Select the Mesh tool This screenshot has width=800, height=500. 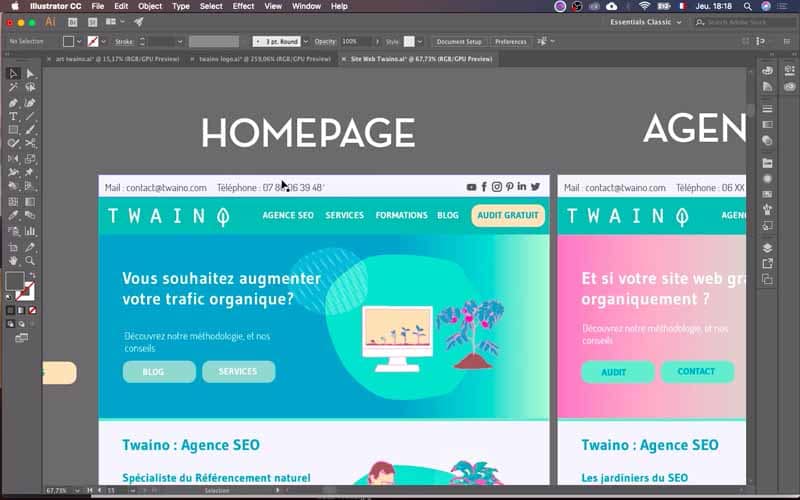point(13,202)
